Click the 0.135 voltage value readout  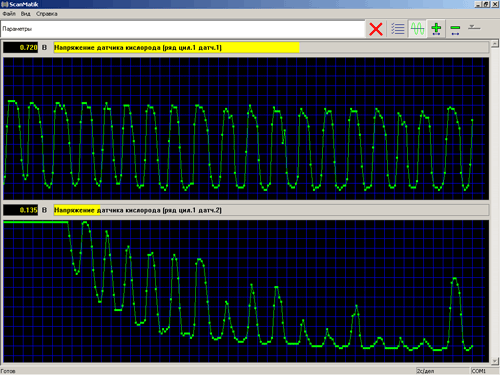coord(21,210)
